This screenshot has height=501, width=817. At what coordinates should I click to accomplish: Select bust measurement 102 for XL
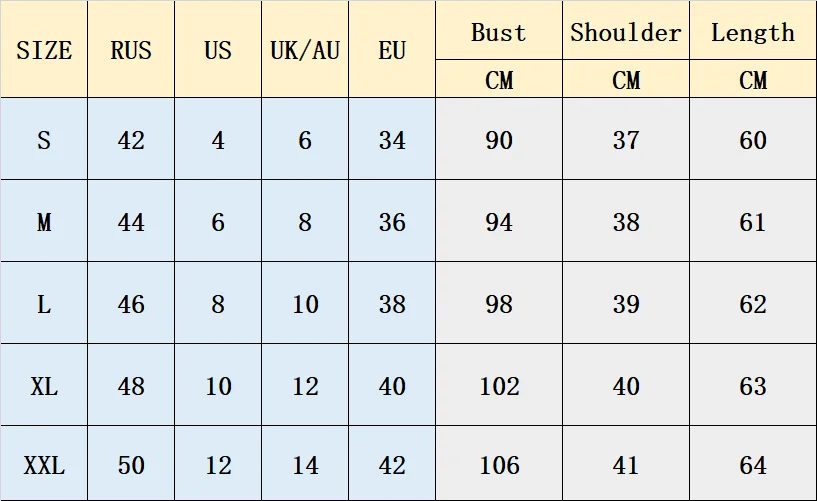click(x=499, y=386)
